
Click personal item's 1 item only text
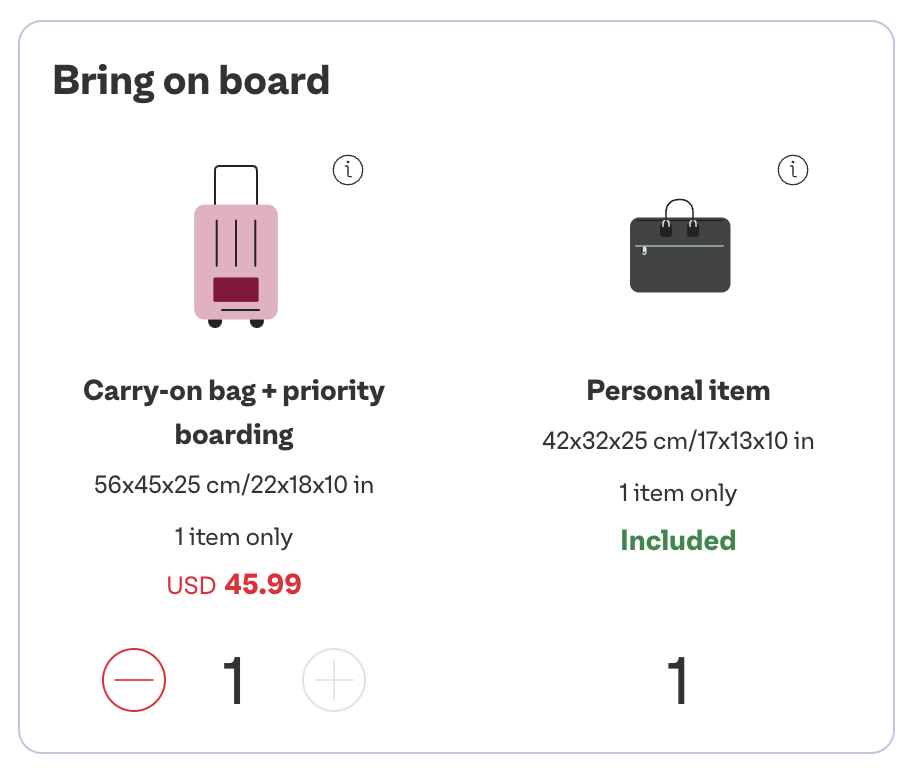678,493
